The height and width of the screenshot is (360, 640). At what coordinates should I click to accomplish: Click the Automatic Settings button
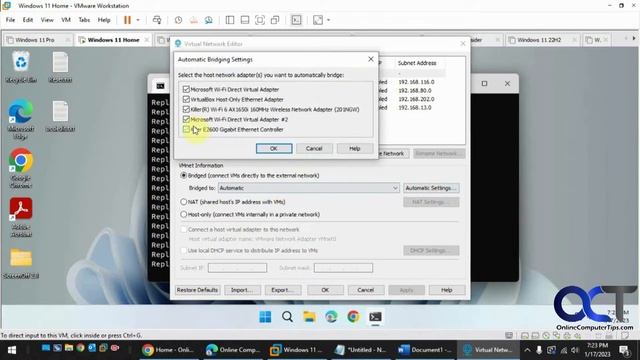(x=431, y=188)
